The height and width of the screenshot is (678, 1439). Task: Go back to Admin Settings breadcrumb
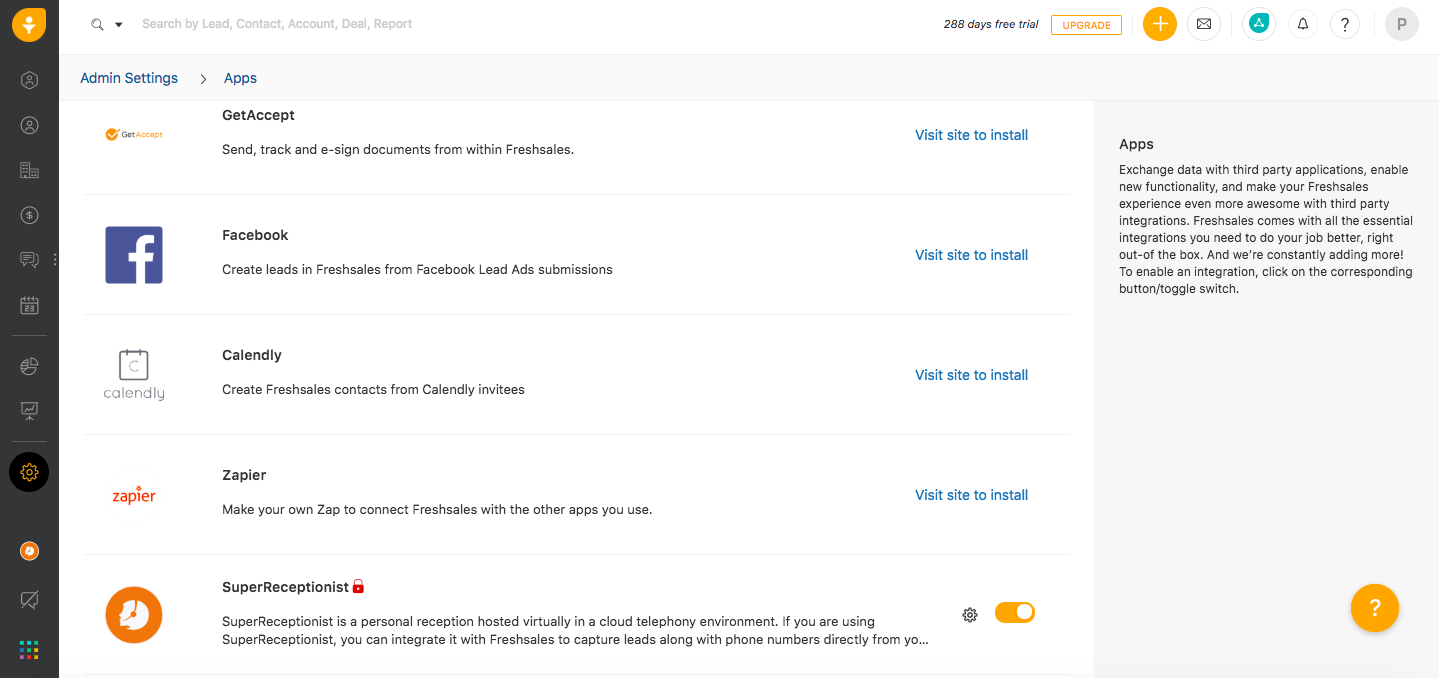(129, 78)
